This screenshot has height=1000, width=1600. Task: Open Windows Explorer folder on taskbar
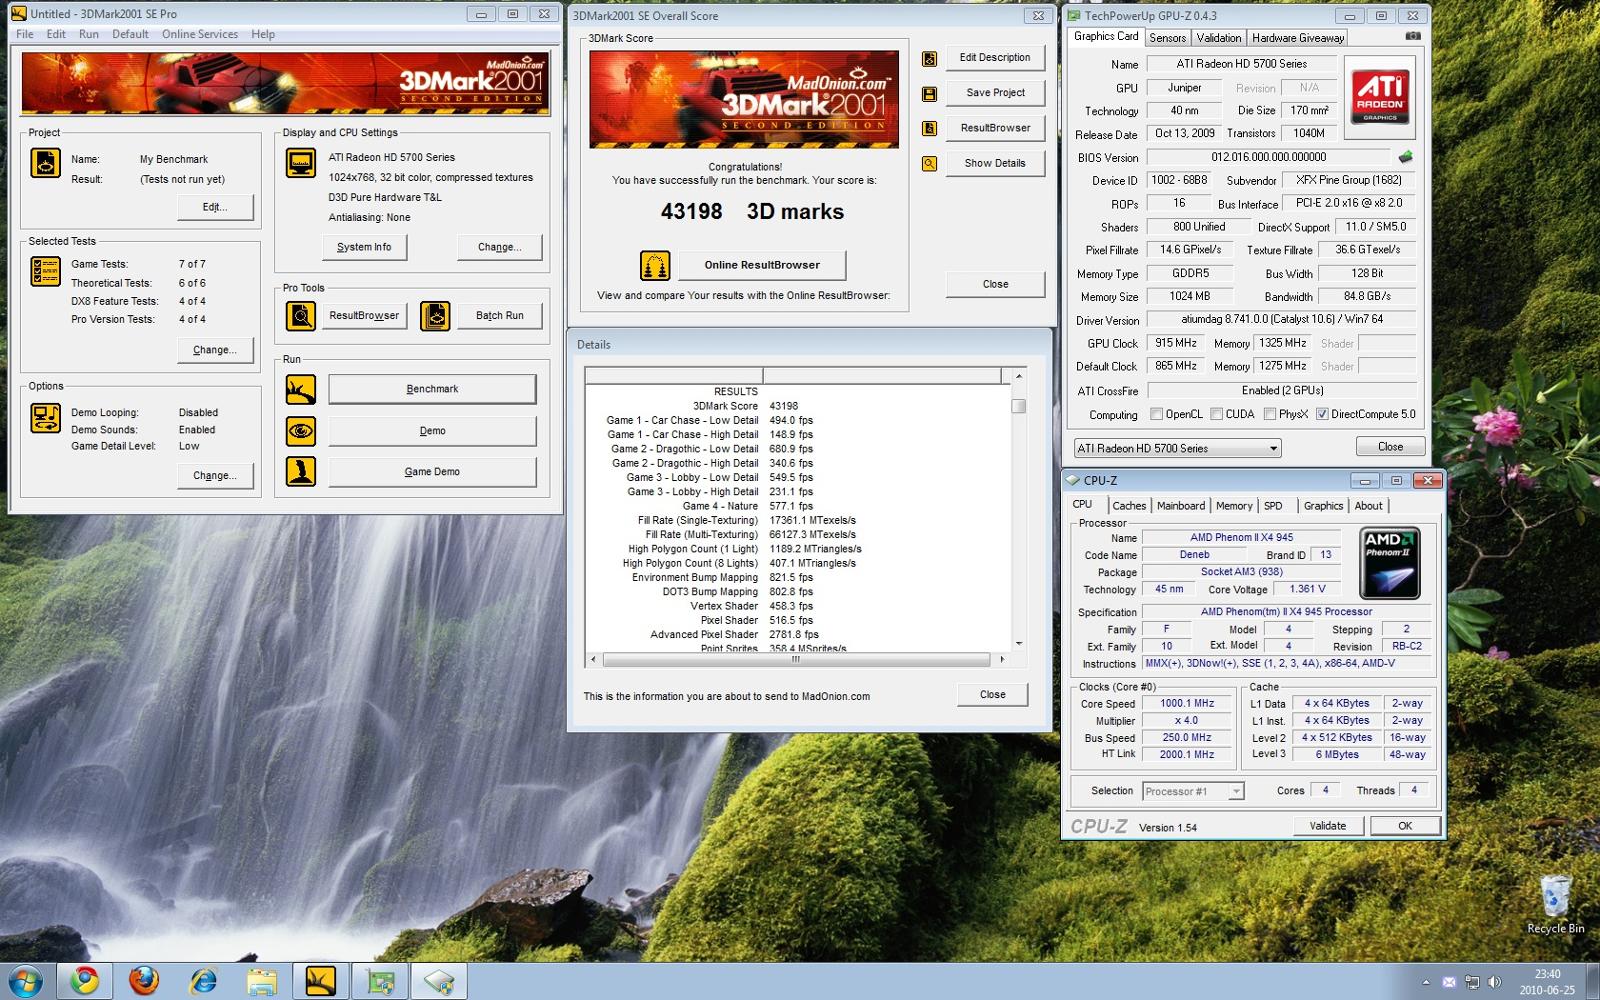pyautogui.click(x=261, y=981)
